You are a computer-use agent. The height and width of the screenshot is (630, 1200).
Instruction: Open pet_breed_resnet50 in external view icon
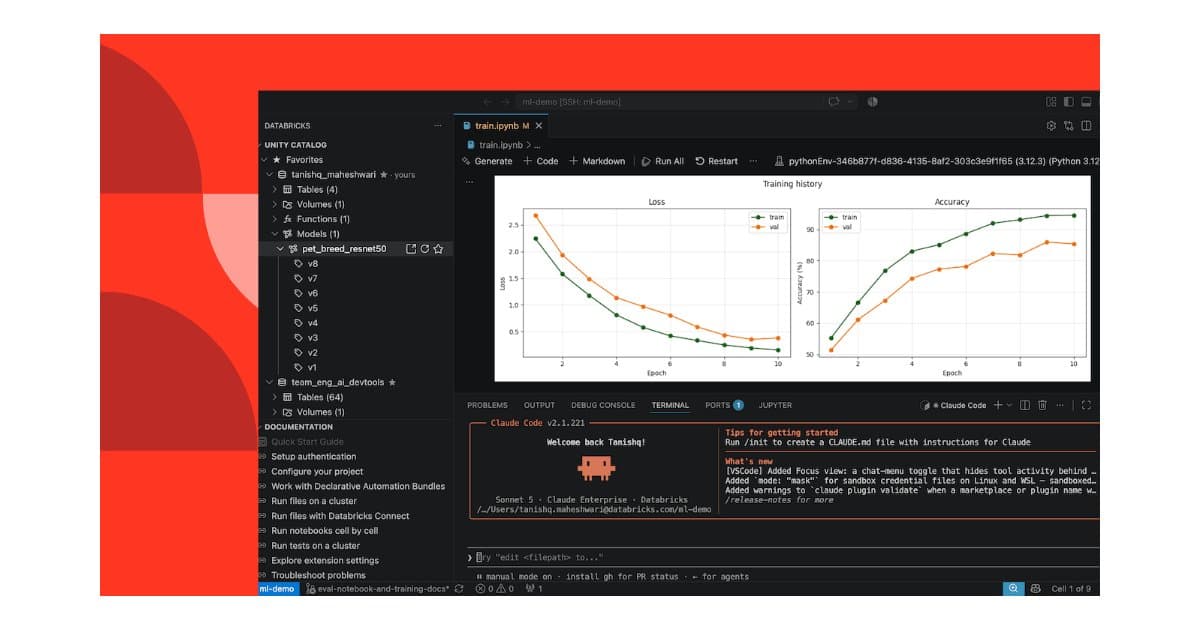point(410,249)
